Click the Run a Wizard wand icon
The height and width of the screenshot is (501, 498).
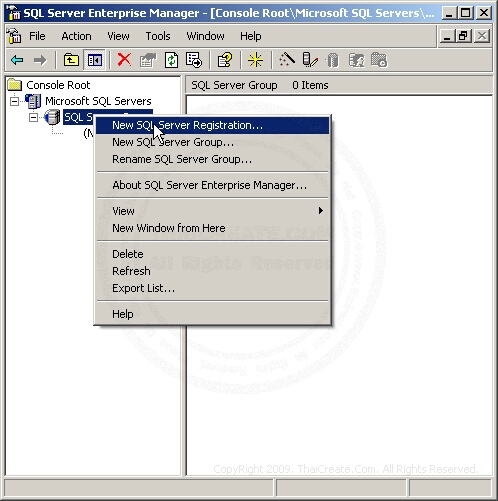[287, 60]
